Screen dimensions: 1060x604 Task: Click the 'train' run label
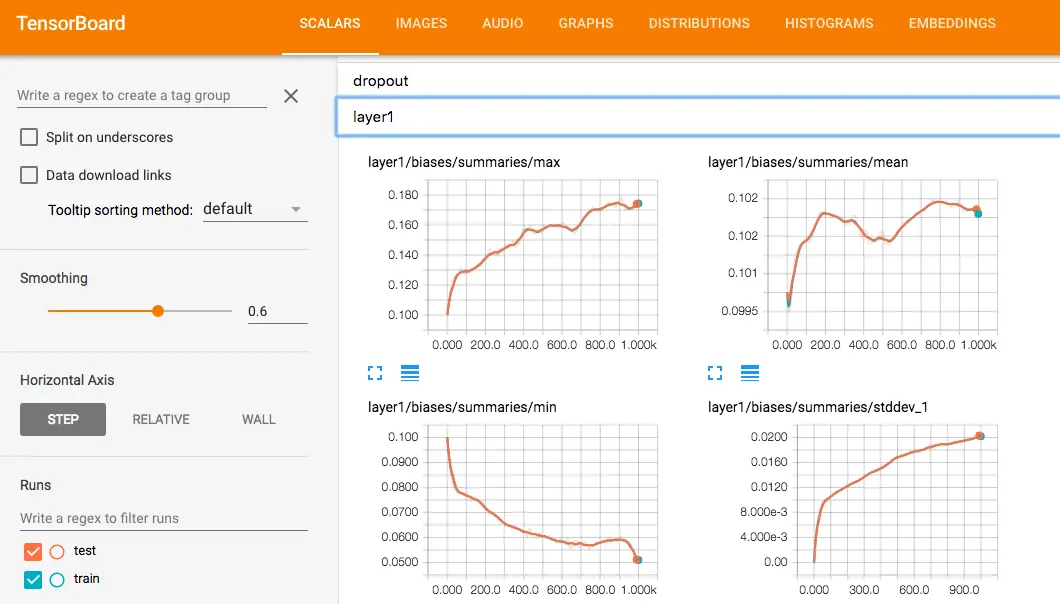point(87,578)
